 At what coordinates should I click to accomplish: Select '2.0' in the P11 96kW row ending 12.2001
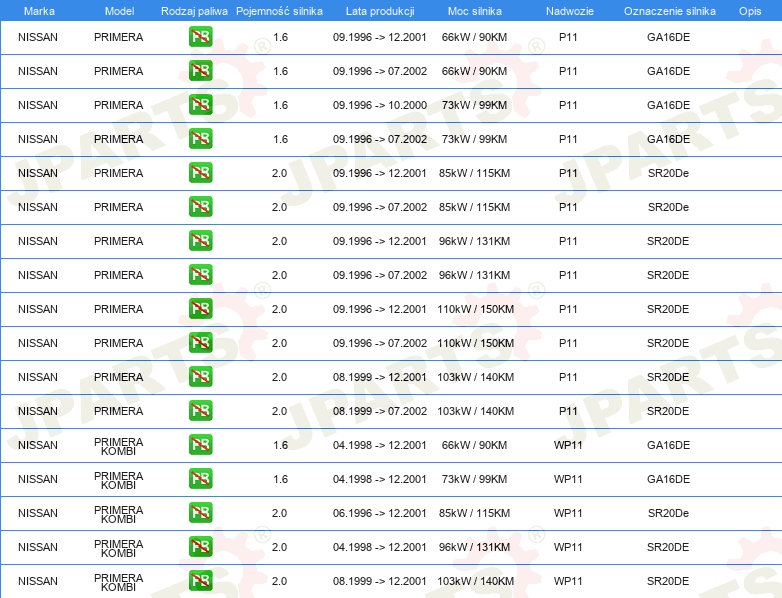point(279,241)
